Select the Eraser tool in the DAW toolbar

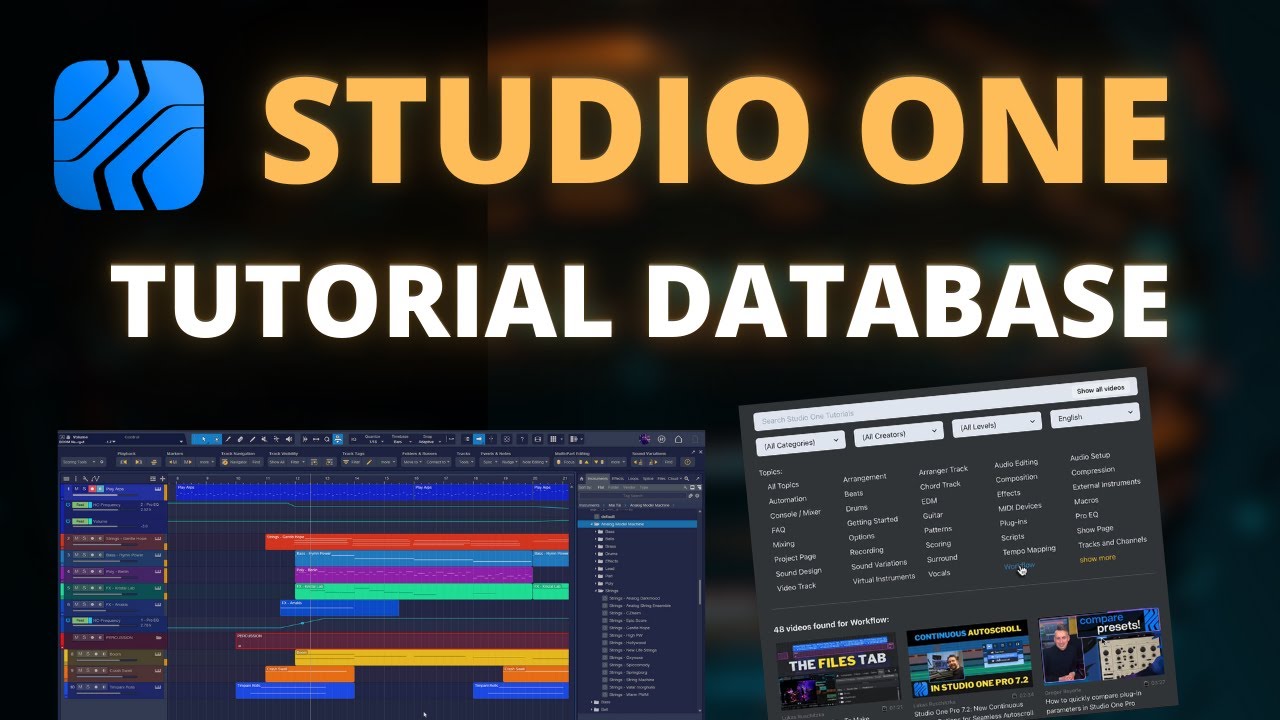point(240,439)
